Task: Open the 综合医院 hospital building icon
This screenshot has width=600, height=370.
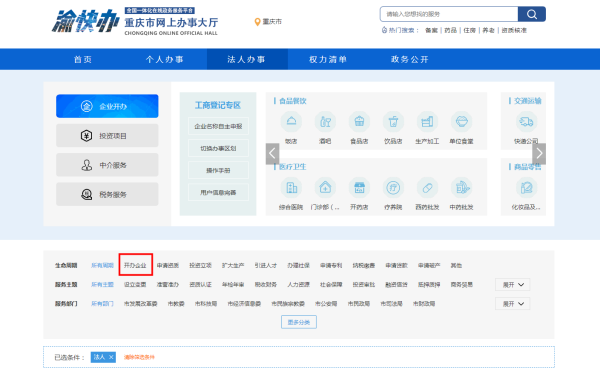Action: click(x=291, y=187)
